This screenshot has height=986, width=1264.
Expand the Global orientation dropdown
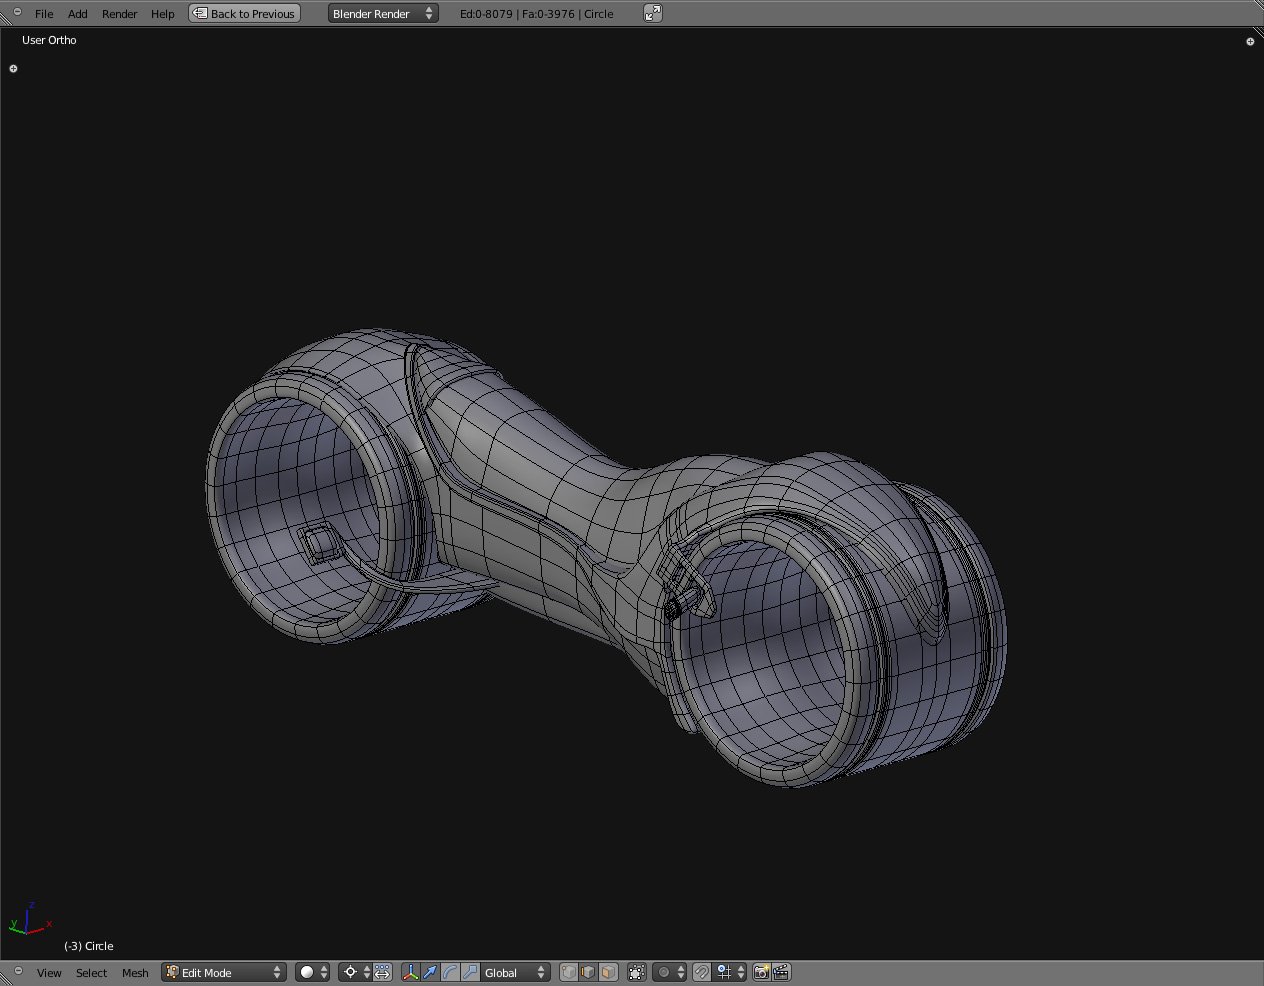point(515,972)
